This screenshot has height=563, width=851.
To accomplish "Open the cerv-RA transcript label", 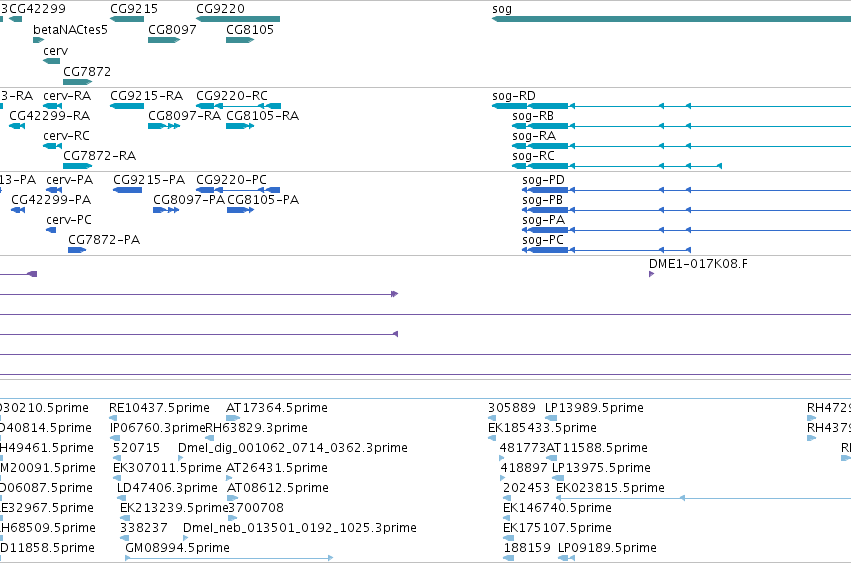I will pos(67,96).
